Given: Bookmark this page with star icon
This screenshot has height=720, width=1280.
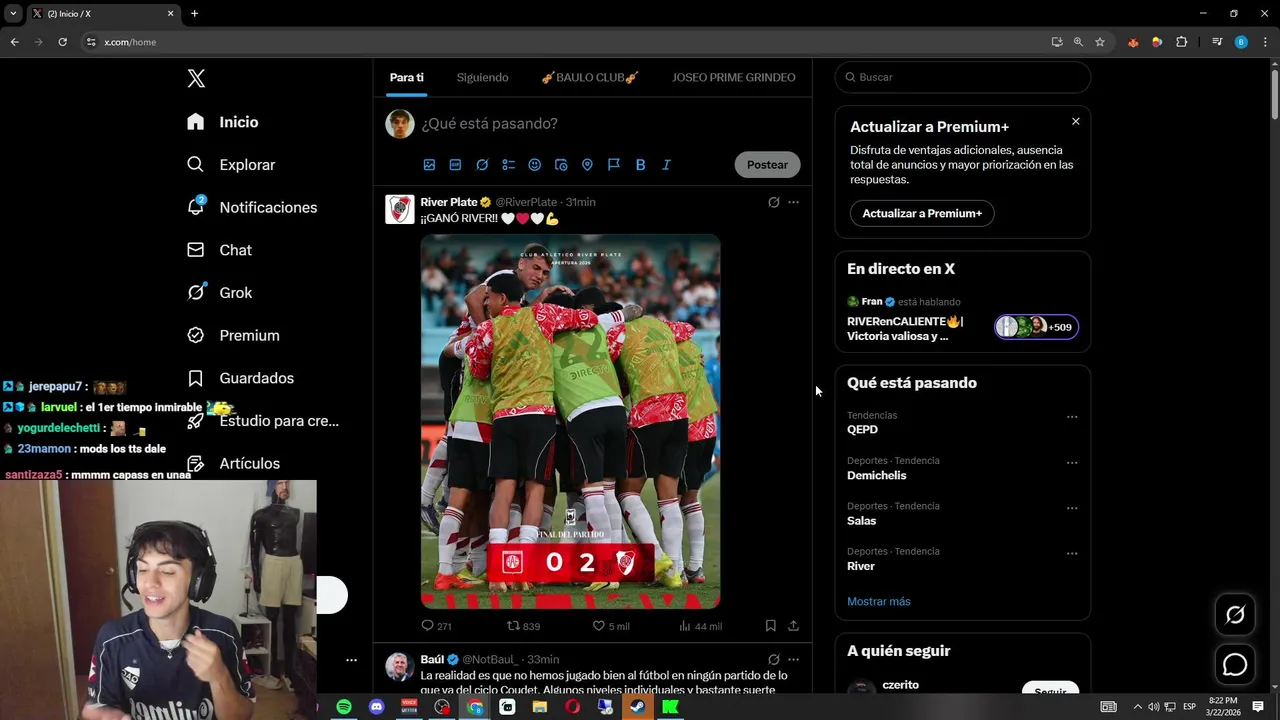Looking at the screenshot, I should (x=1100, y=42).
